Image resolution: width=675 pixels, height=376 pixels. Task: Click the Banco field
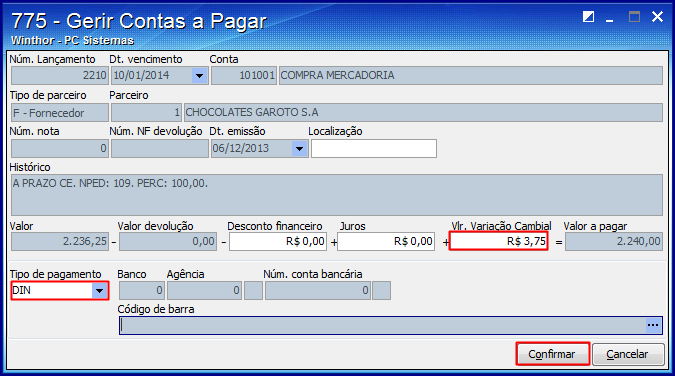tap(142, 291)
